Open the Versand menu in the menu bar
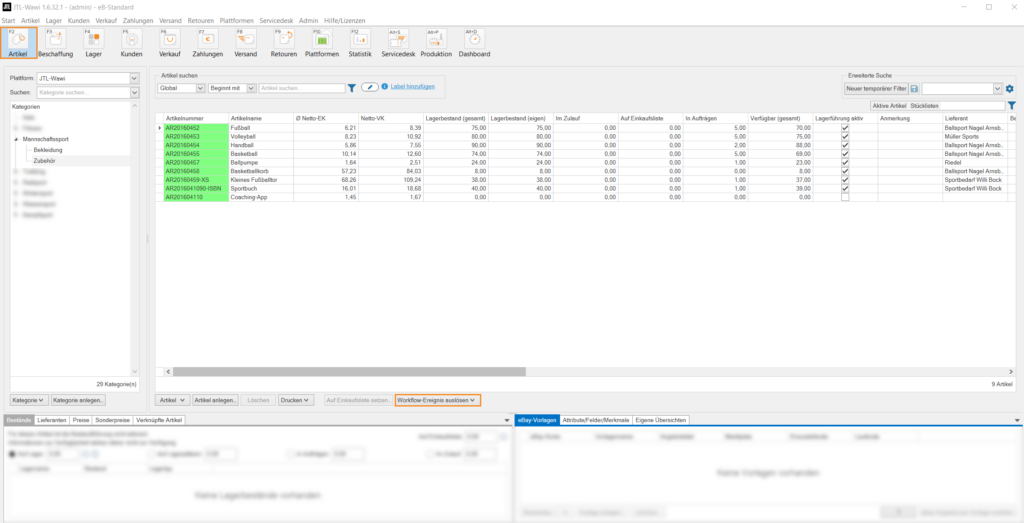This screenshot has width=1024, height=523. pos(170,20)
